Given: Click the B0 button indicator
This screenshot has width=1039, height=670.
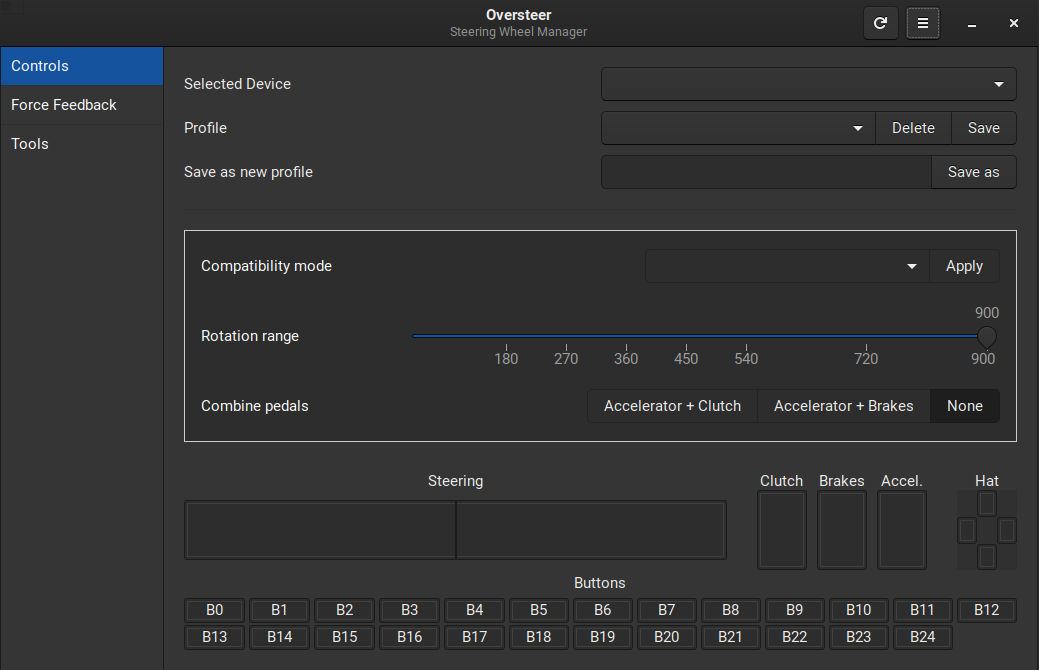Looking at the screenshot, I should click(x=215, y=610).
